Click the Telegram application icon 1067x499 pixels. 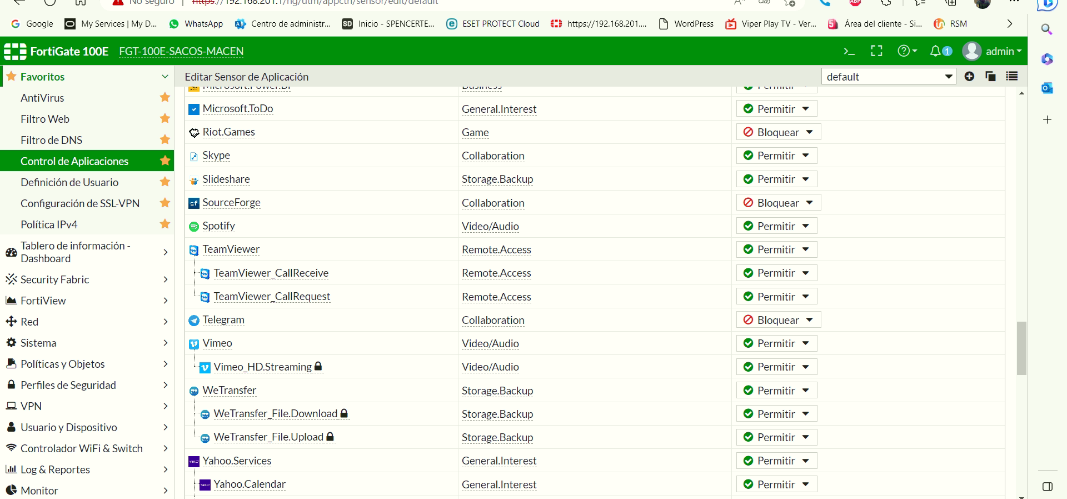(194, 320)
